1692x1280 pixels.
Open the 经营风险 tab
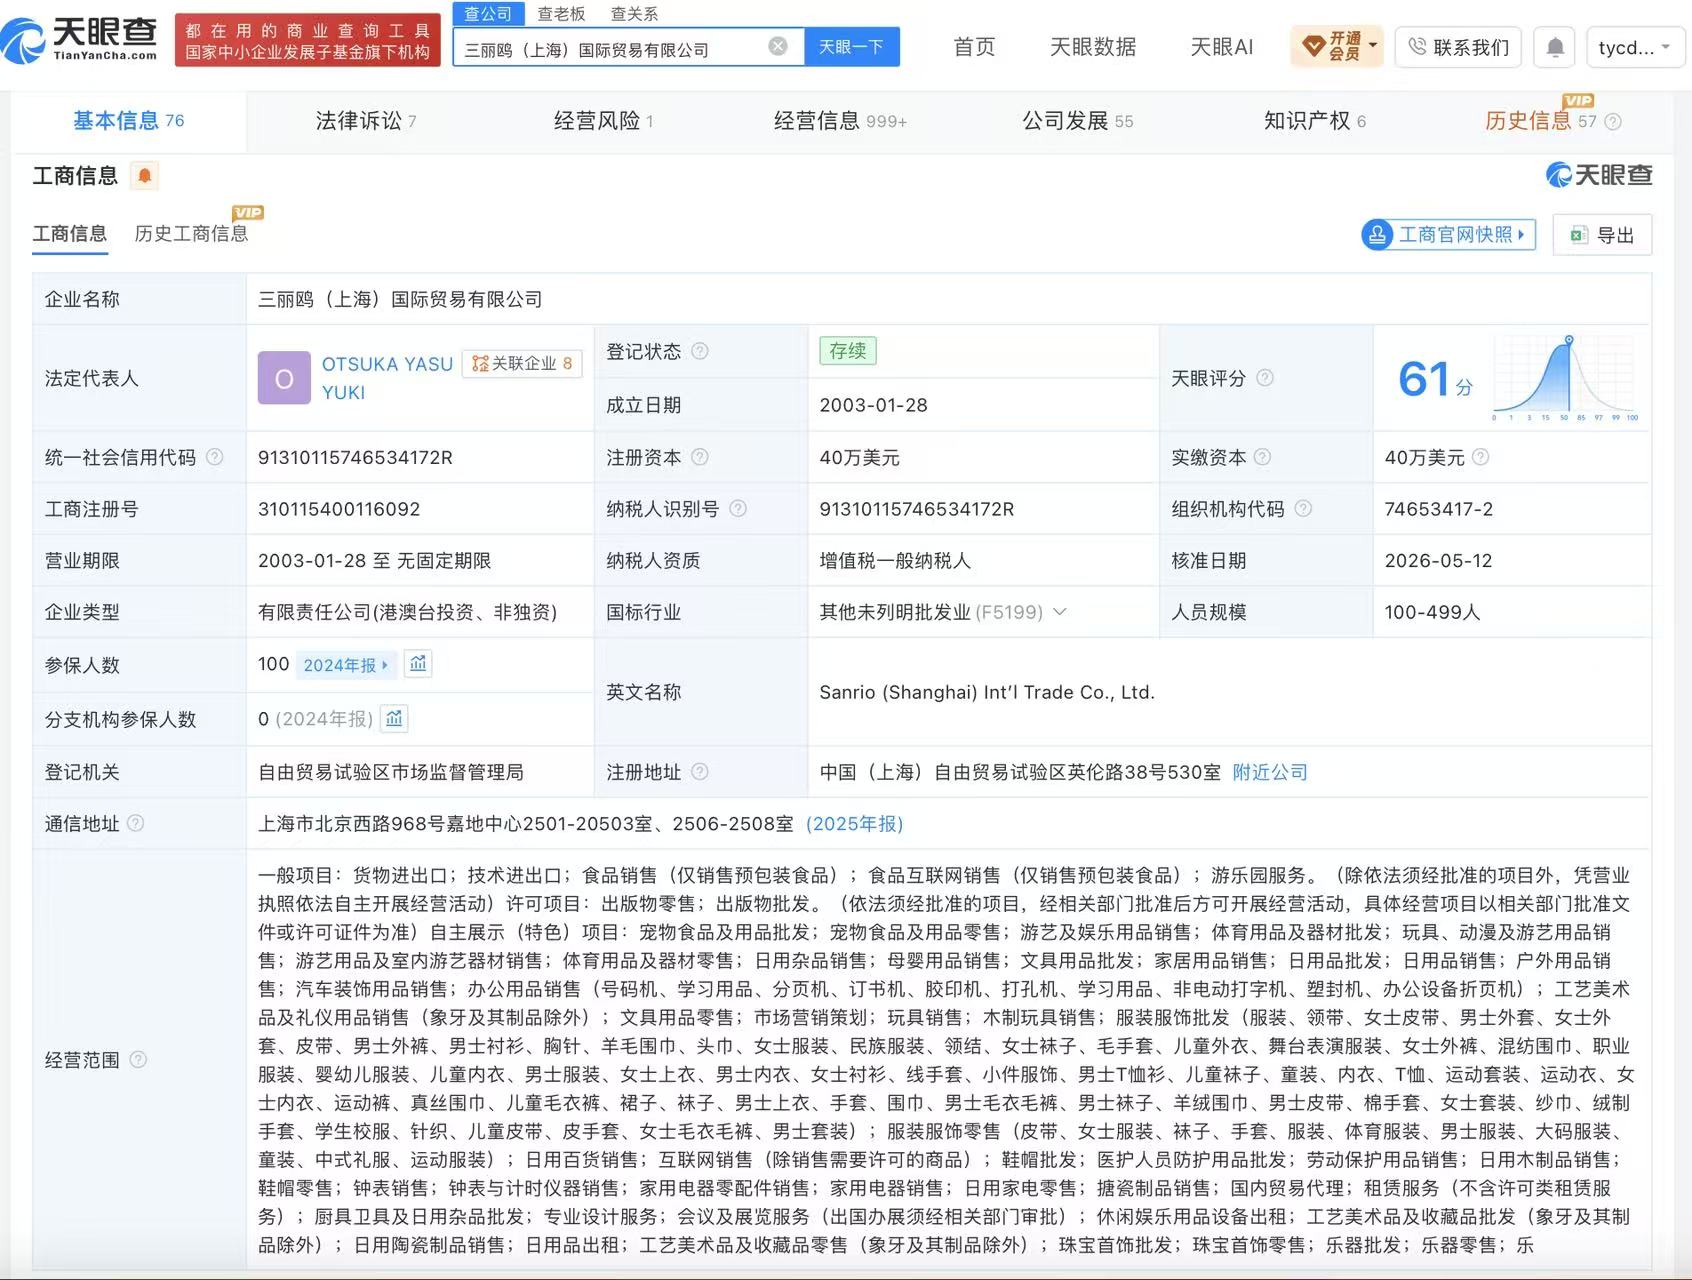(604, 121)
